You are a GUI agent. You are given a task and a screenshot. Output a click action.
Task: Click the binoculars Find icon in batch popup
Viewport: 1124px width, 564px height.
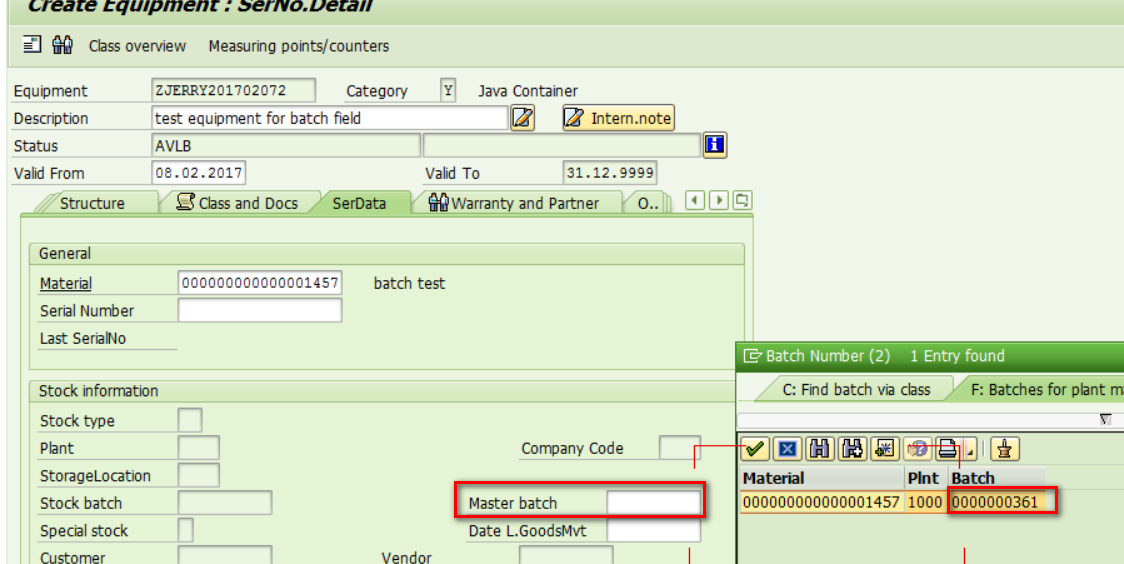[x=819, y=449]
